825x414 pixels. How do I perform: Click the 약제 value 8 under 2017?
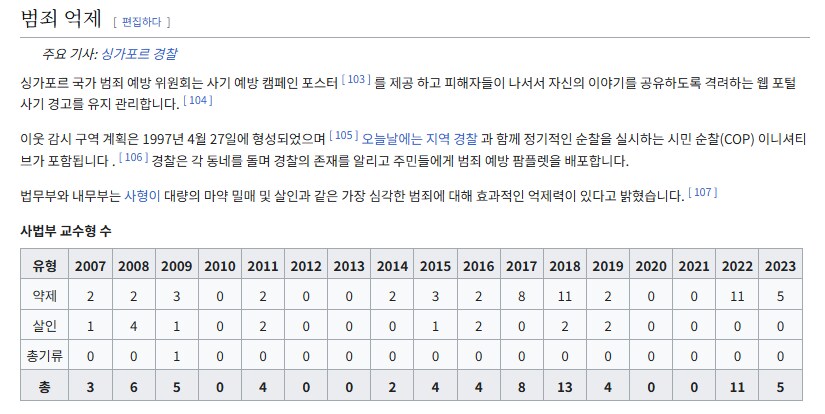click(522, 295)
